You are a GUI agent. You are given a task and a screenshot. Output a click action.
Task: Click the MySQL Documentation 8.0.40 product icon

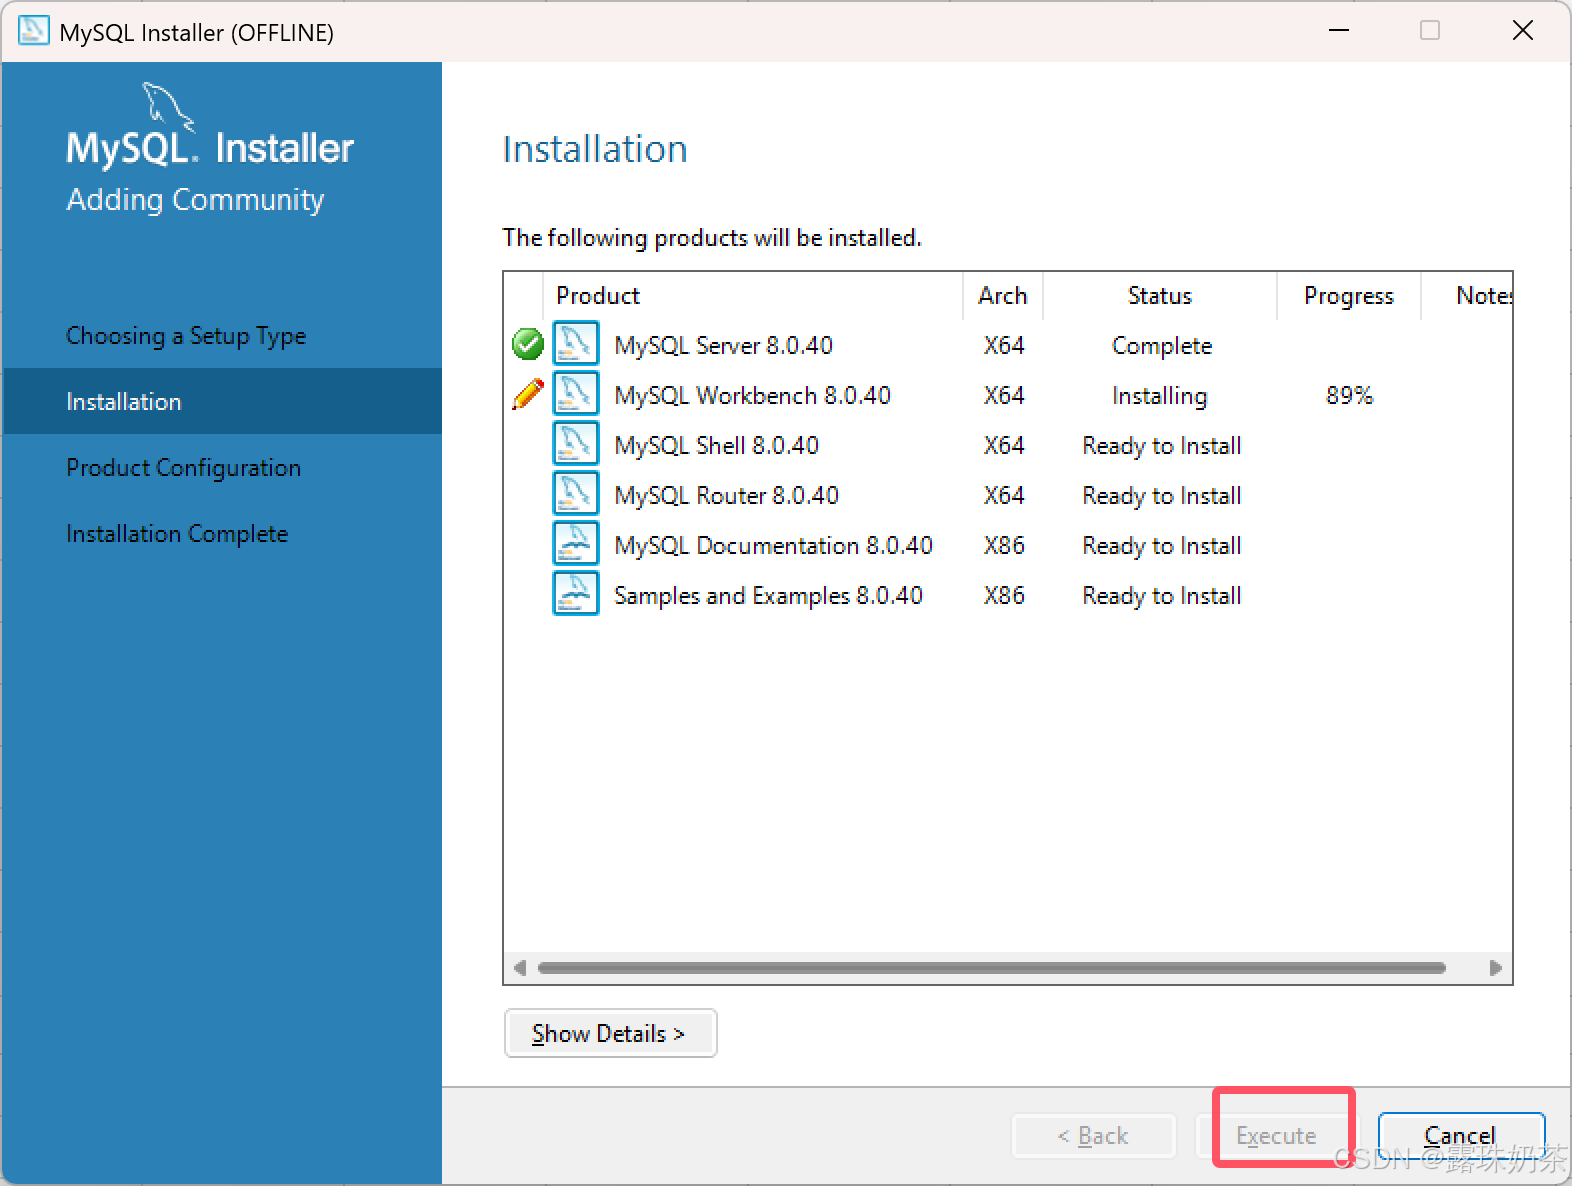coord(576,544)
